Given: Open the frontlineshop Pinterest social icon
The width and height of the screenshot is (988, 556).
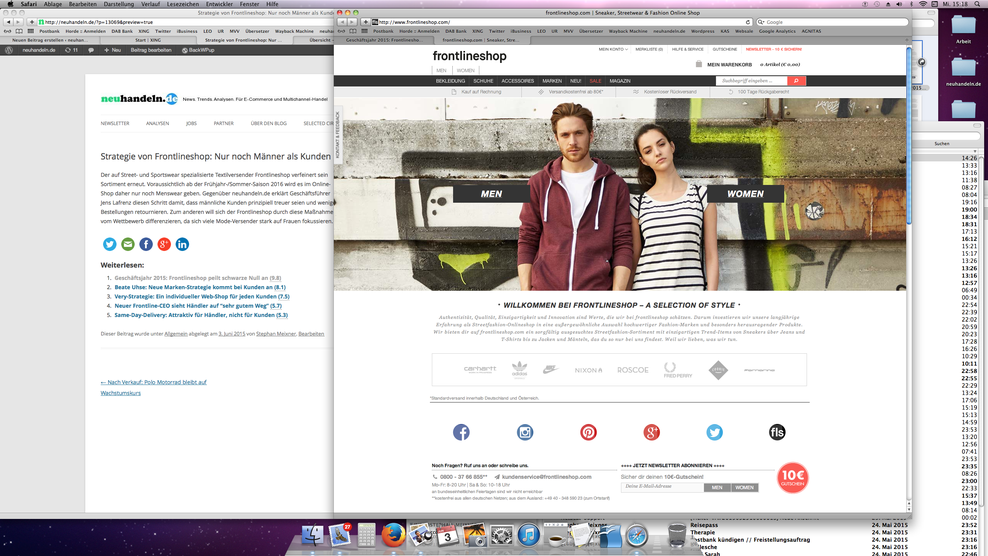Looking at the screenshot, I should pyautogui.click(x=588, y=432).
